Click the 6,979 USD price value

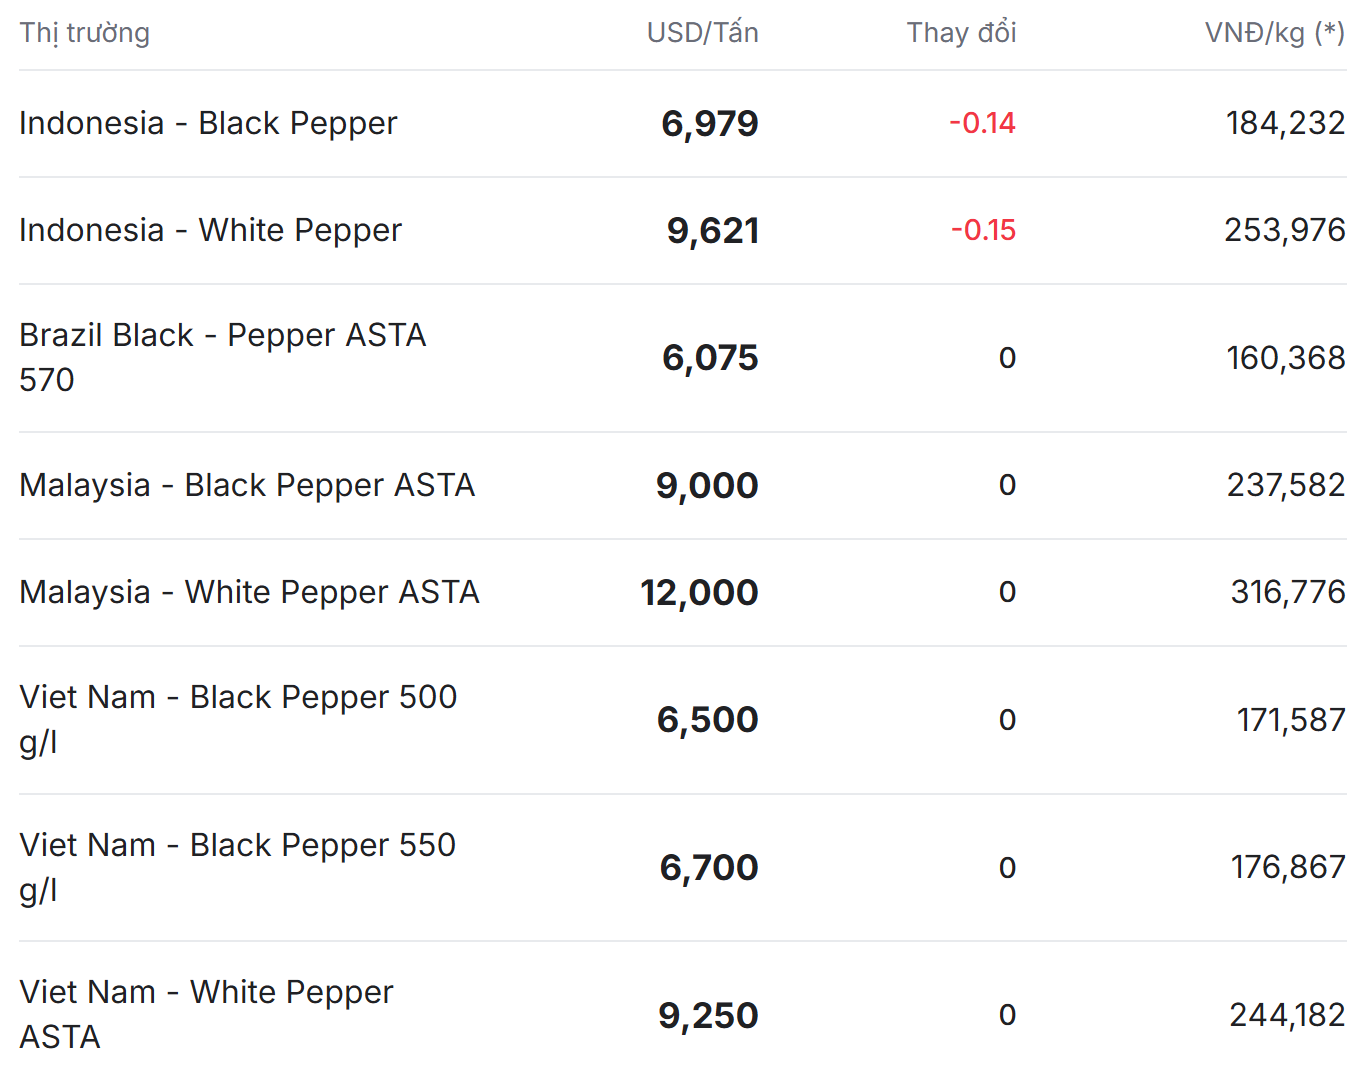[x=710, y=124]
